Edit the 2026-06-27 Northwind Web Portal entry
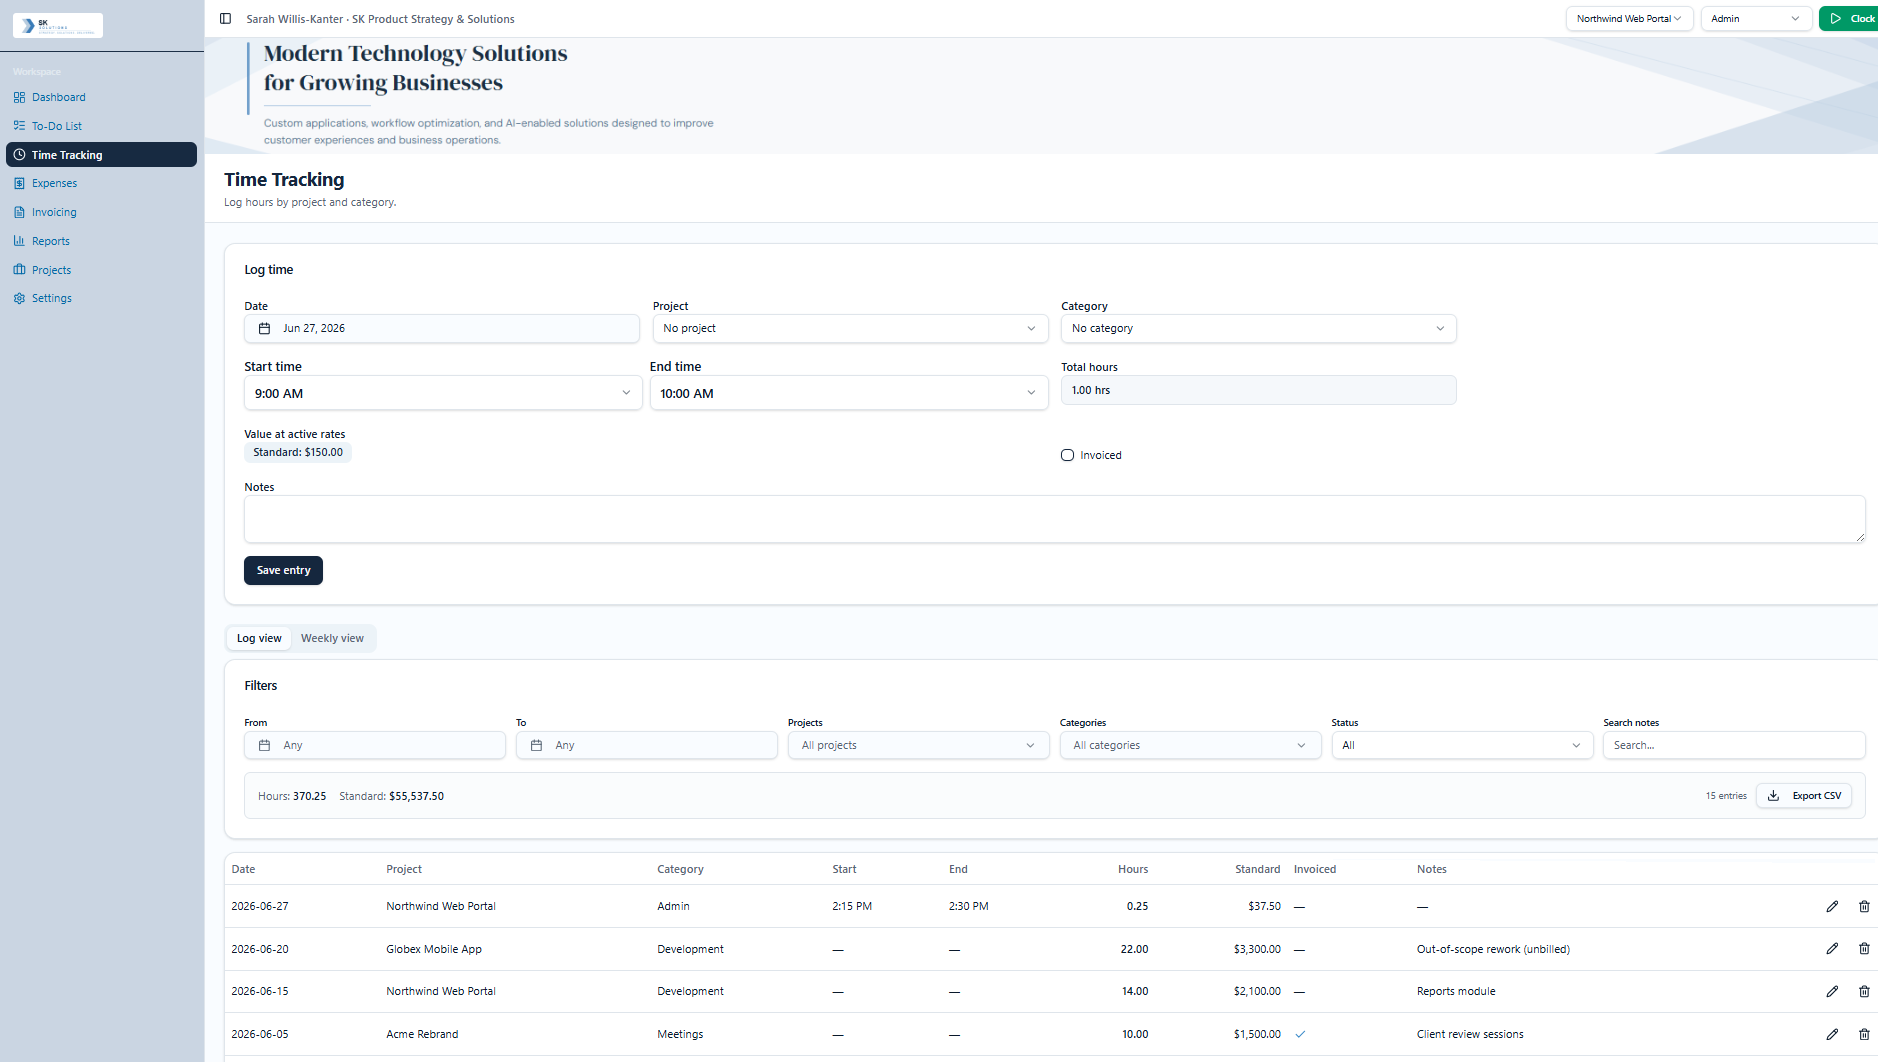This screenshot has width=1878, height=1062. (x=1832, y=906)
